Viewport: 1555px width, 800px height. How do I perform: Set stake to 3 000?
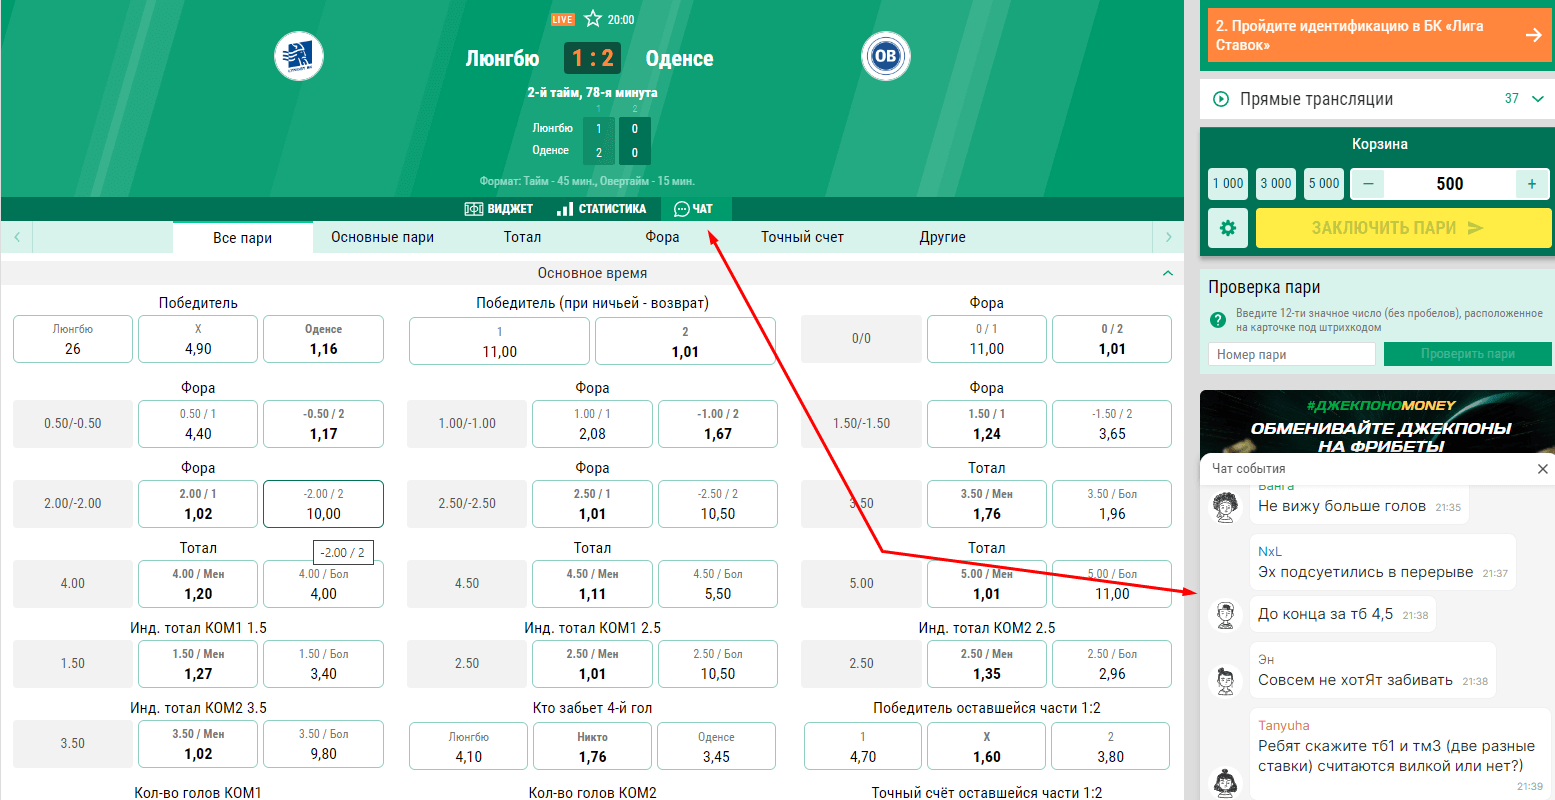click(x=1276, y=184)
